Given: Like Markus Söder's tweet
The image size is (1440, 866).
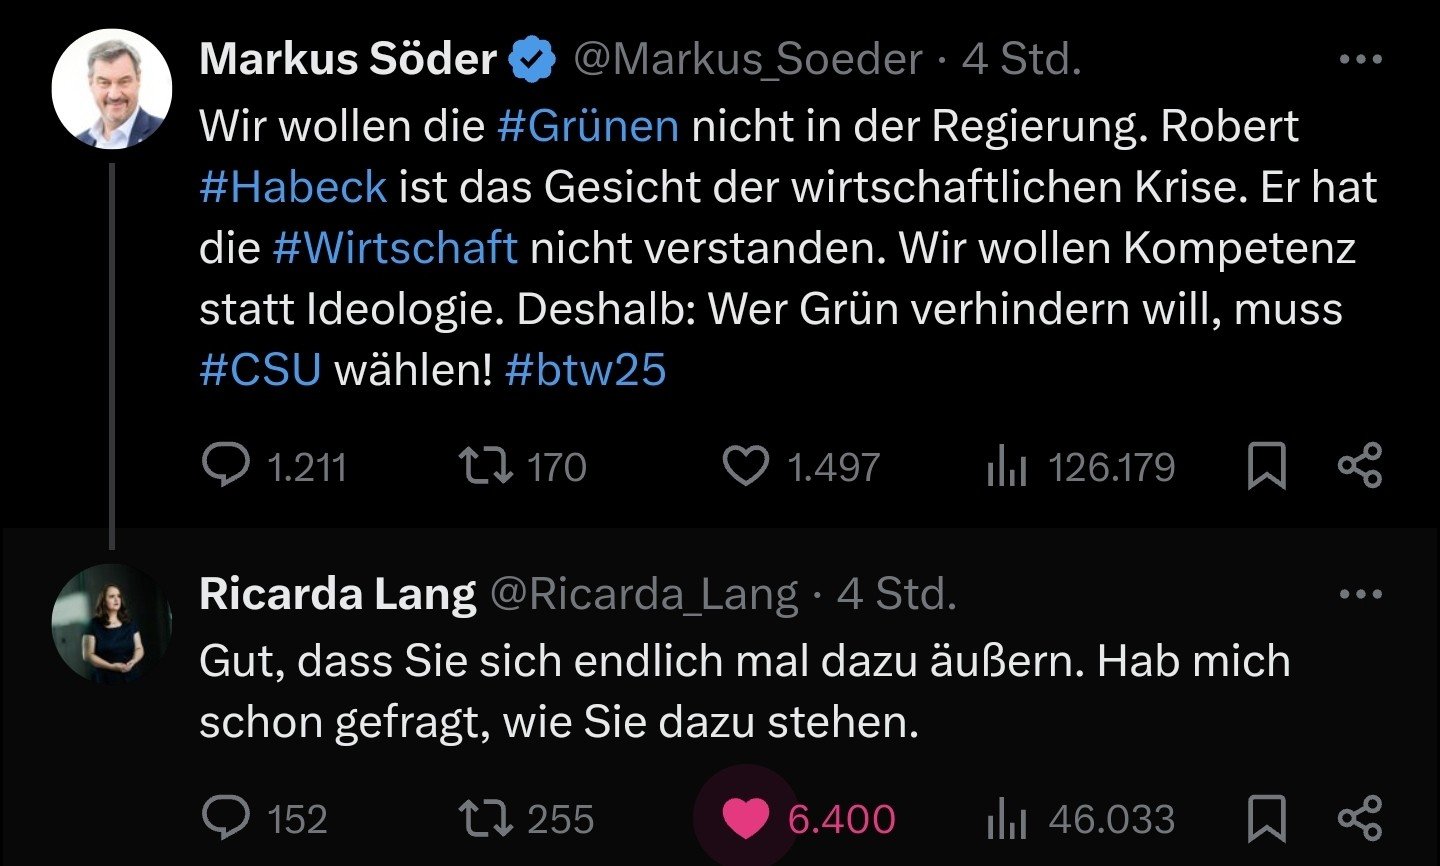Looking at the screenshot, I should [746, 466].
